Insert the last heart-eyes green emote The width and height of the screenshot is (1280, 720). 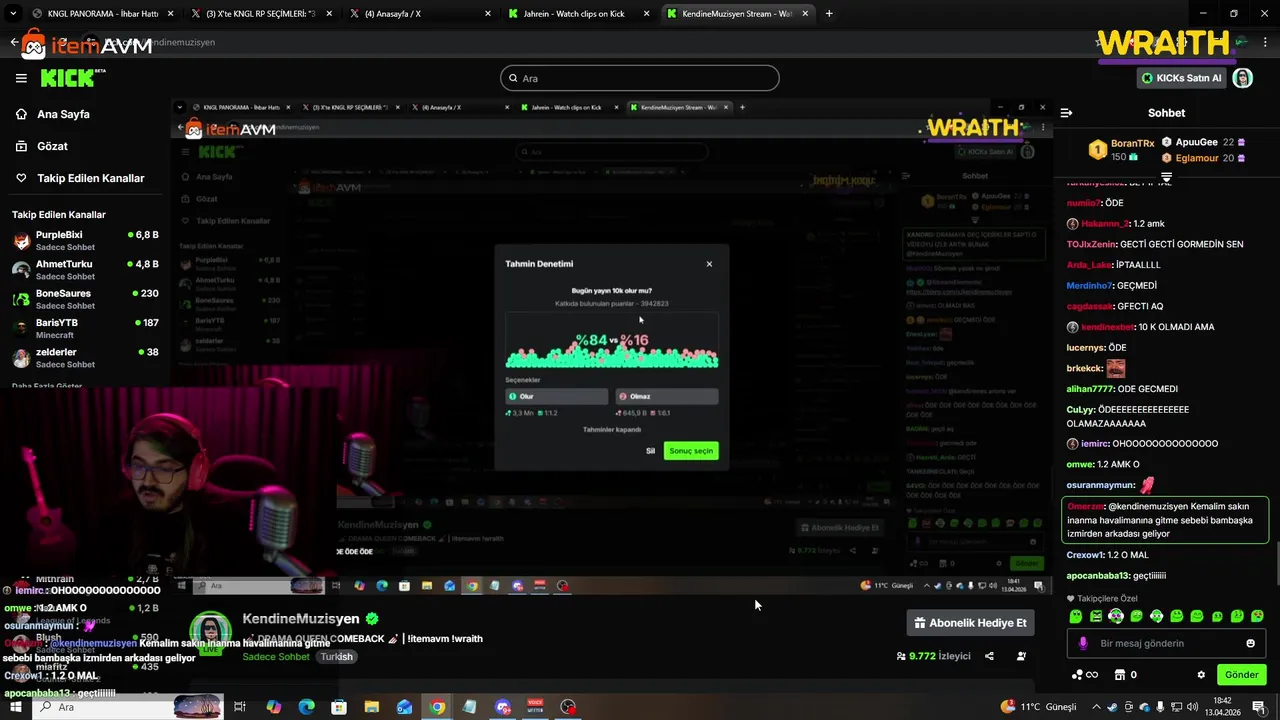click(1257, 616)
